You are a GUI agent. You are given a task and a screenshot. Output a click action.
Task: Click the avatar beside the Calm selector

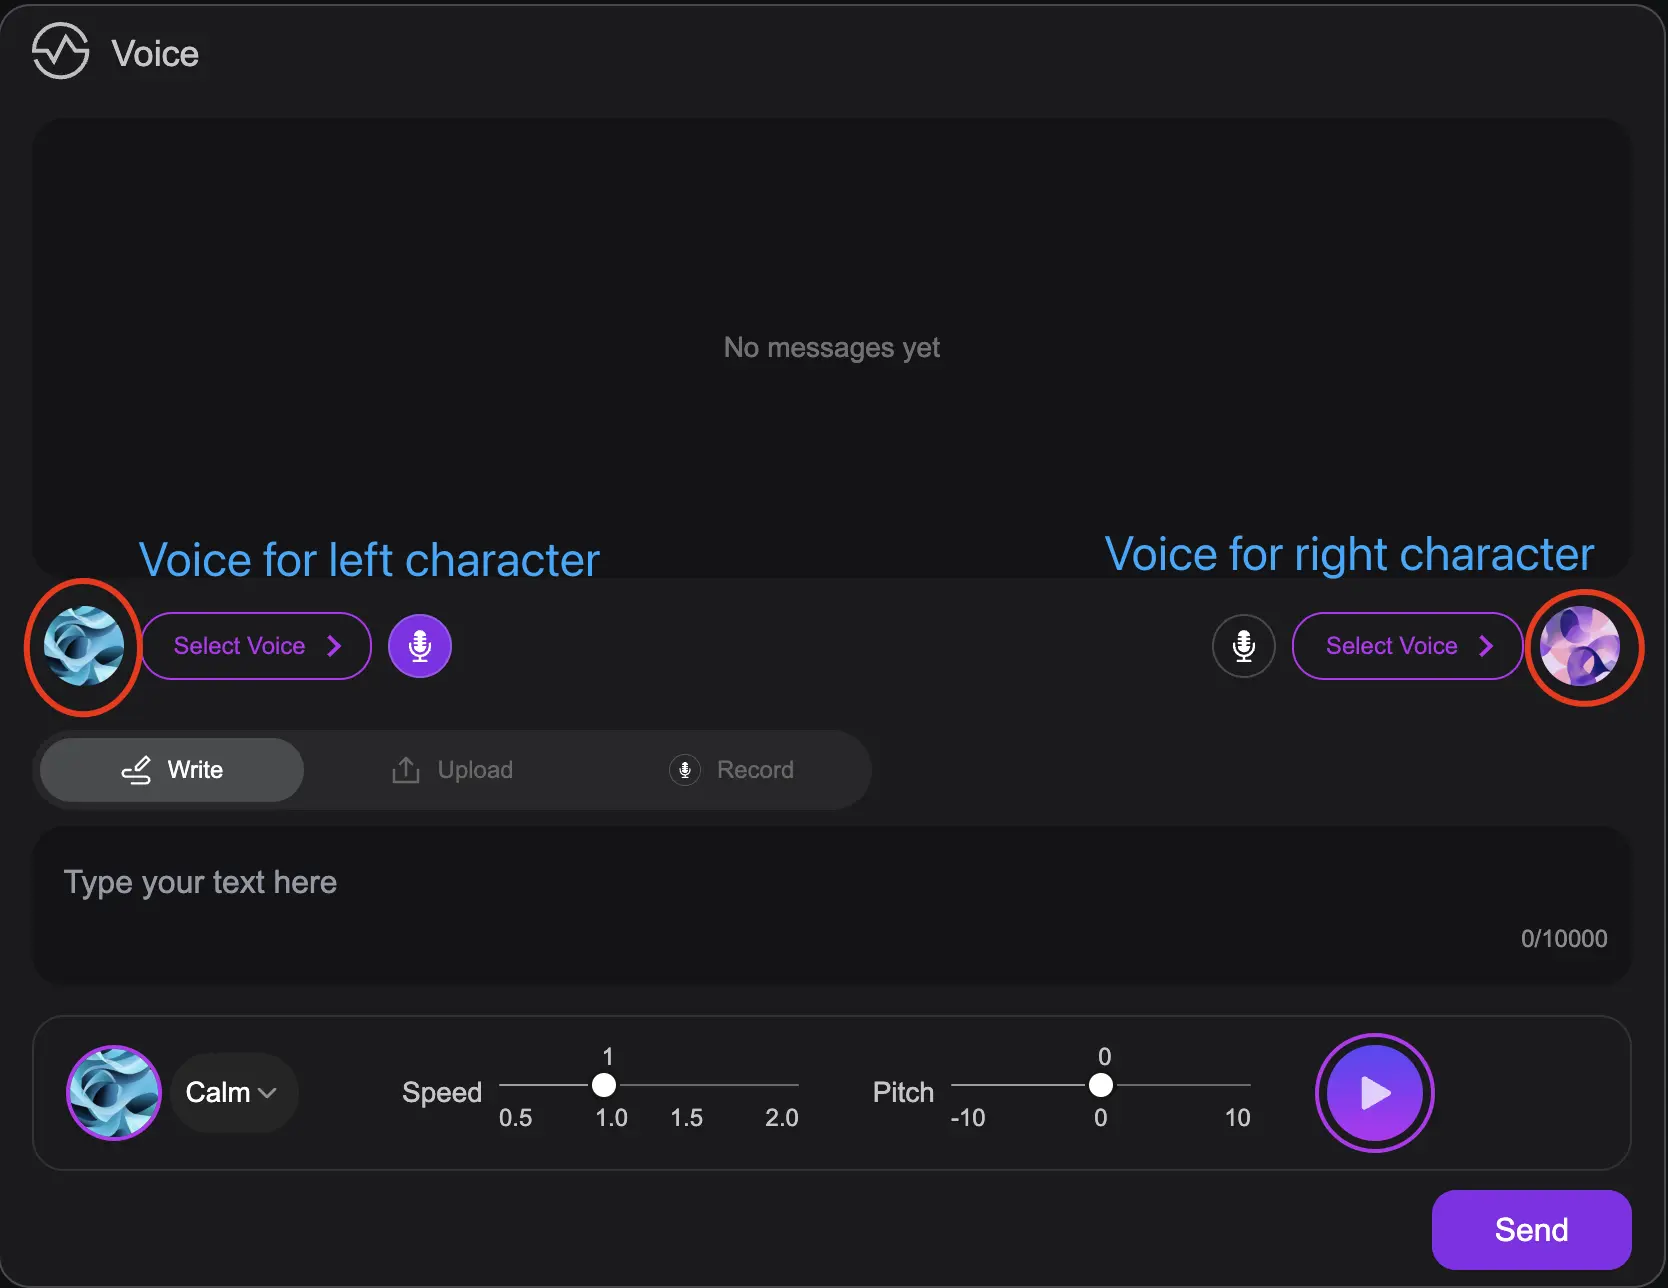pyautogui.click(x=114, y=1093)
